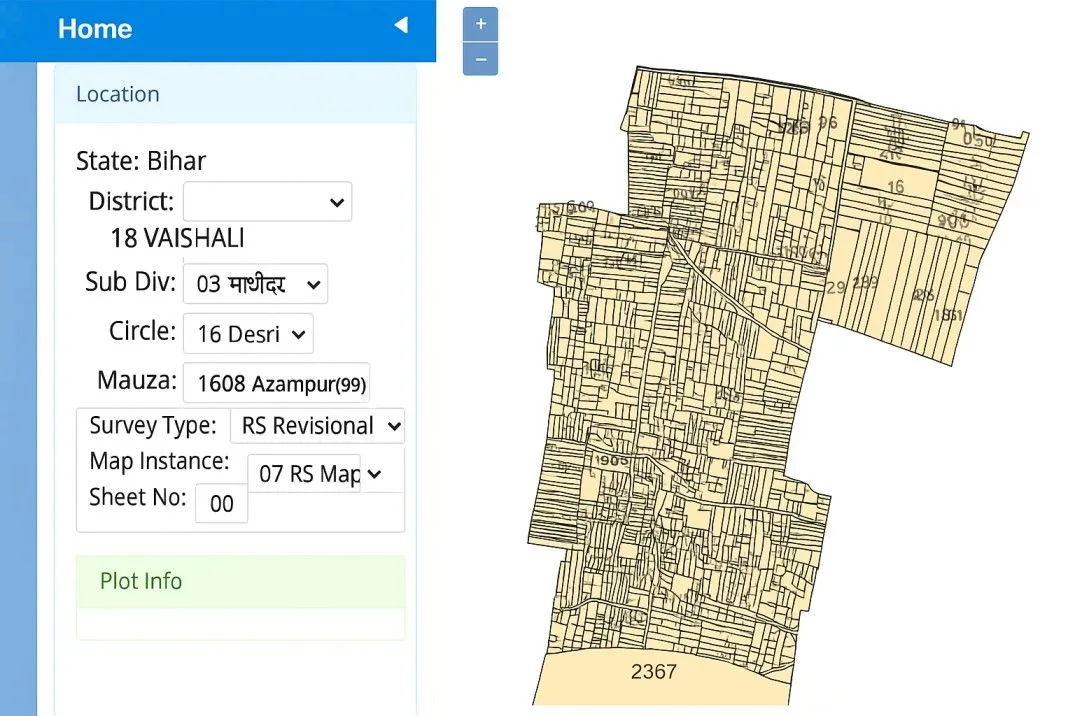The height and width of the screenshot is (716, 1075).
Task: Click the 18 VAISHALI district text
Action: click(177, 239)
